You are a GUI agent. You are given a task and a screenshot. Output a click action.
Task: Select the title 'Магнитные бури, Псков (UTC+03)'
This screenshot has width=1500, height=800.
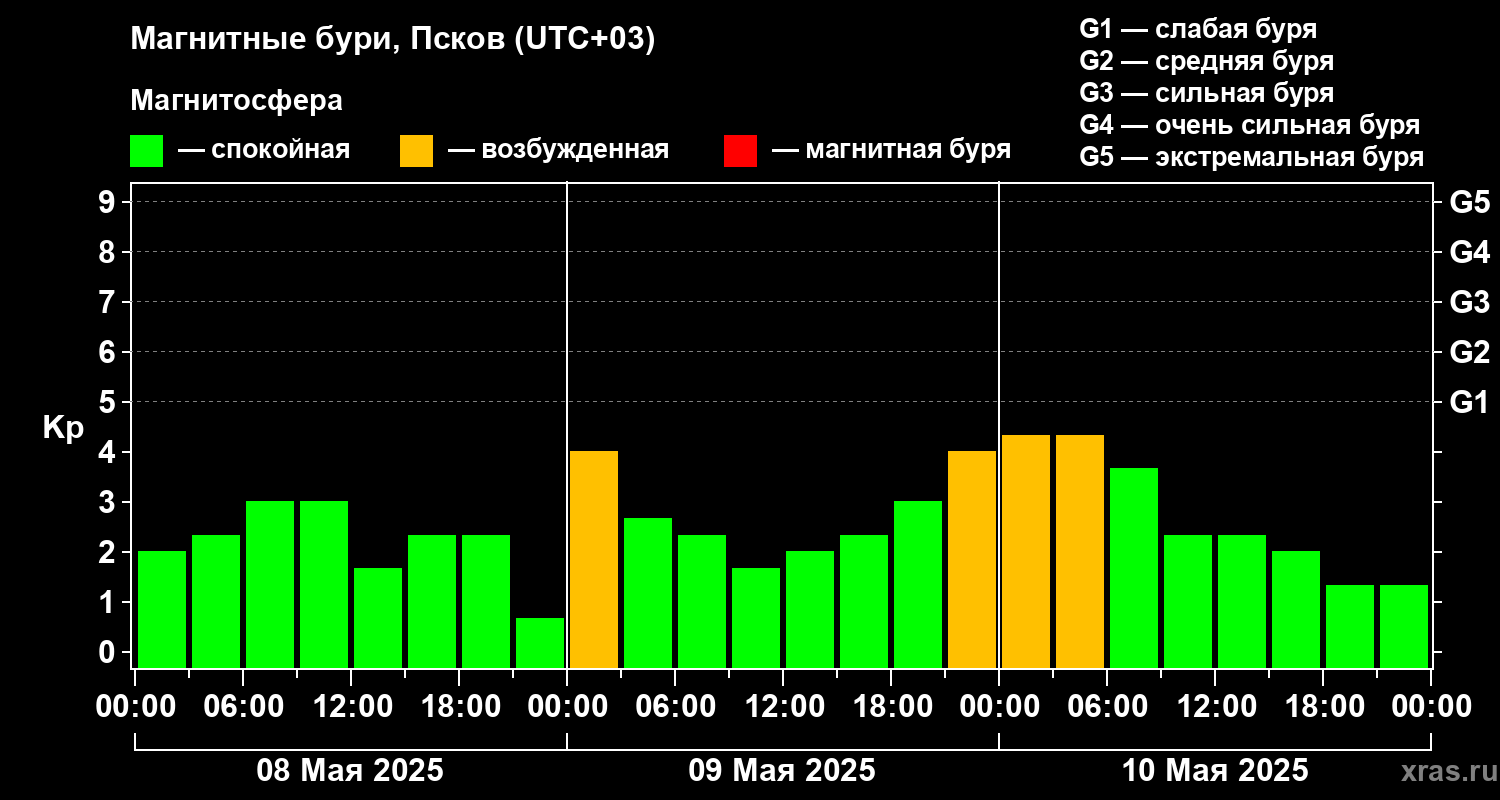[x=393, y=40]
